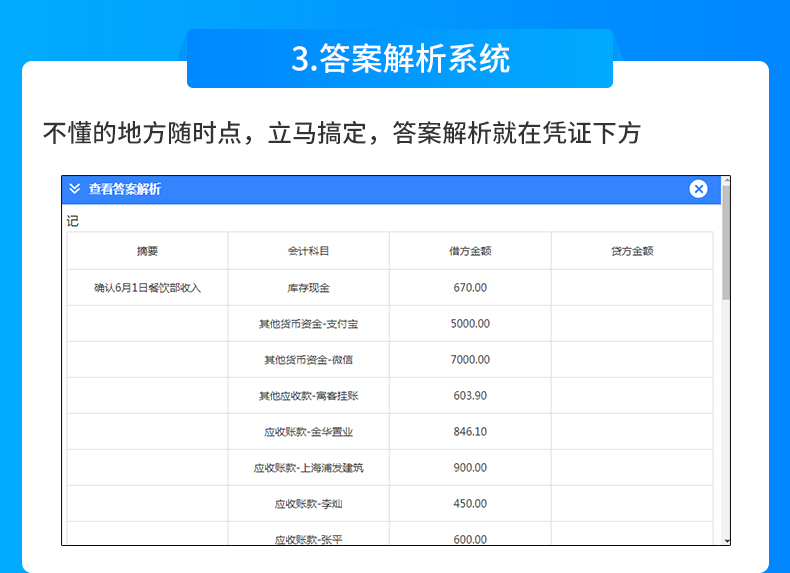Click the 查看答案解析 header title
This screenshot has height=573, width=790.
(x=125, y=189)
